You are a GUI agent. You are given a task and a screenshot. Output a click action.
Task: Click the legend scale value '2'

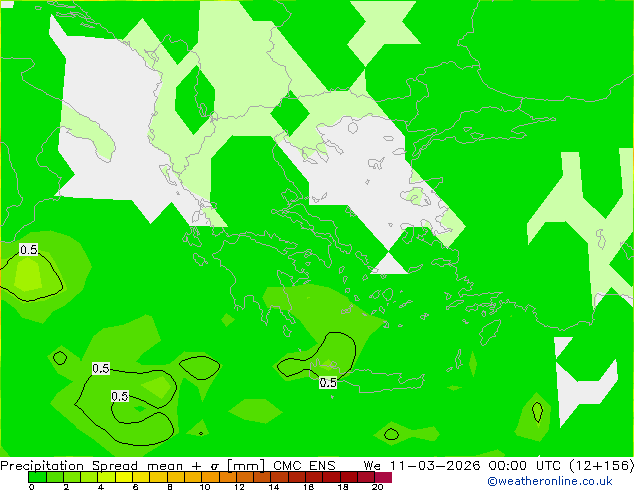[x=66, y=487]
